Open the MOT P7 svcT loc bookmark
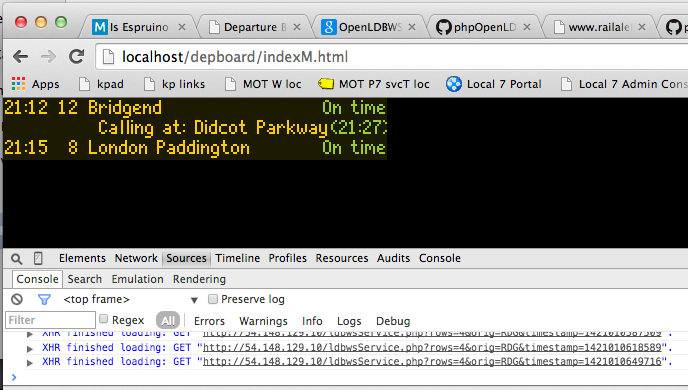The height and width of the screenshot is (390, 688). pos(374,84)
